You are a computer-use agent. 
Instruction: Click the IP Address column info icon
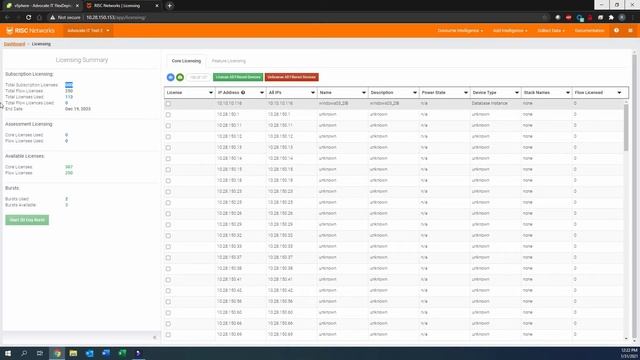click(x=243, y=93)
